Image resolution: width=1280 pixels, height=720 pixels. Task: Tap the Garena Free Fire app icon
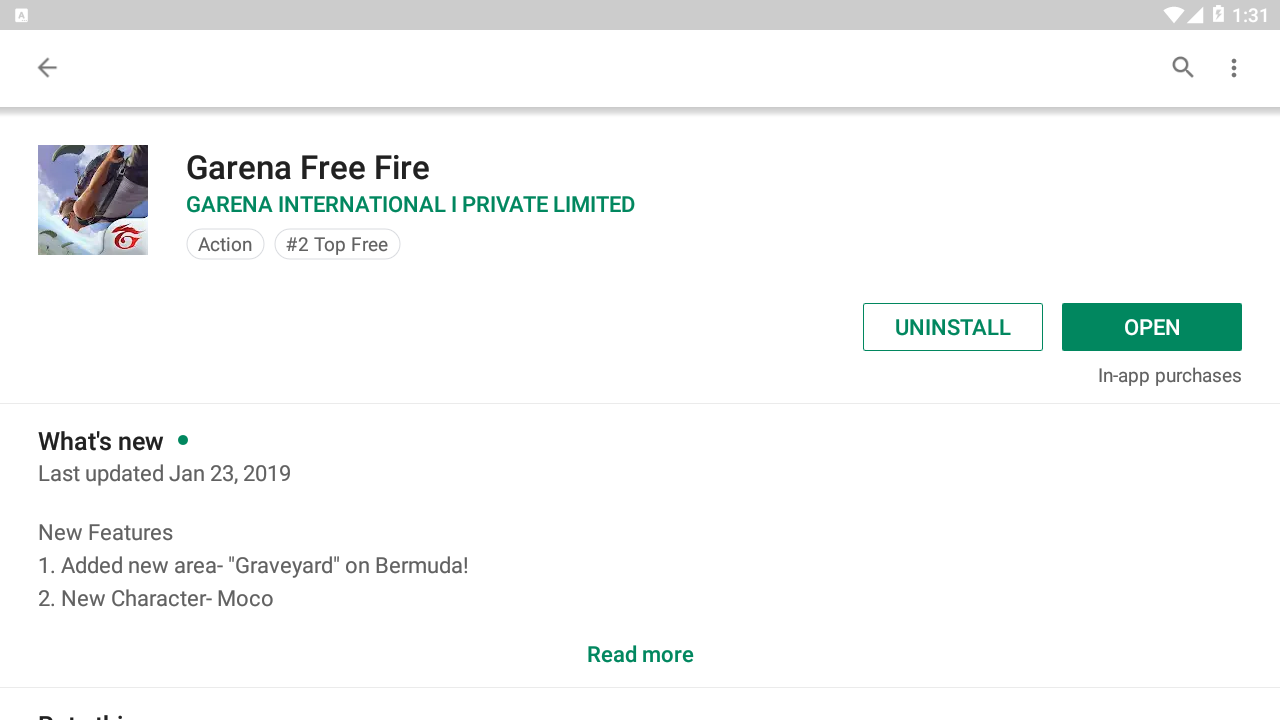93,200
